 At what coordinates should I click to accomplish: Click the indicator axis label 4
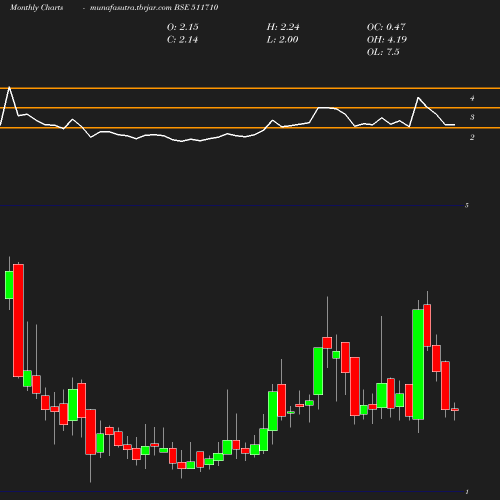472,98
